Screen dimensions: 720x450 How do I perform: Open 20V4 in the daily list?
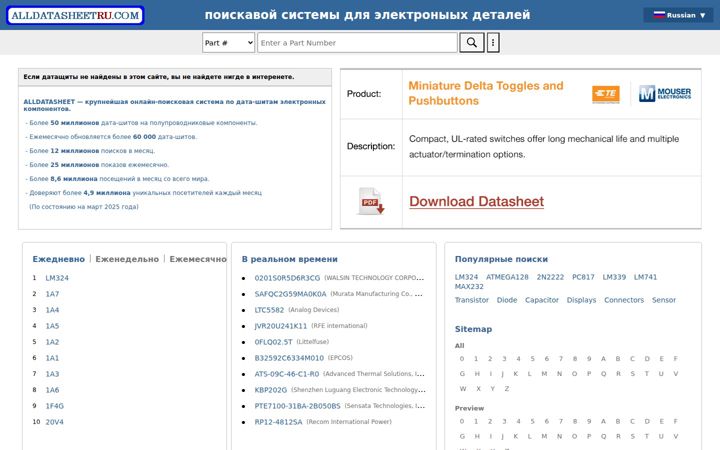click(x=55, y=422)
